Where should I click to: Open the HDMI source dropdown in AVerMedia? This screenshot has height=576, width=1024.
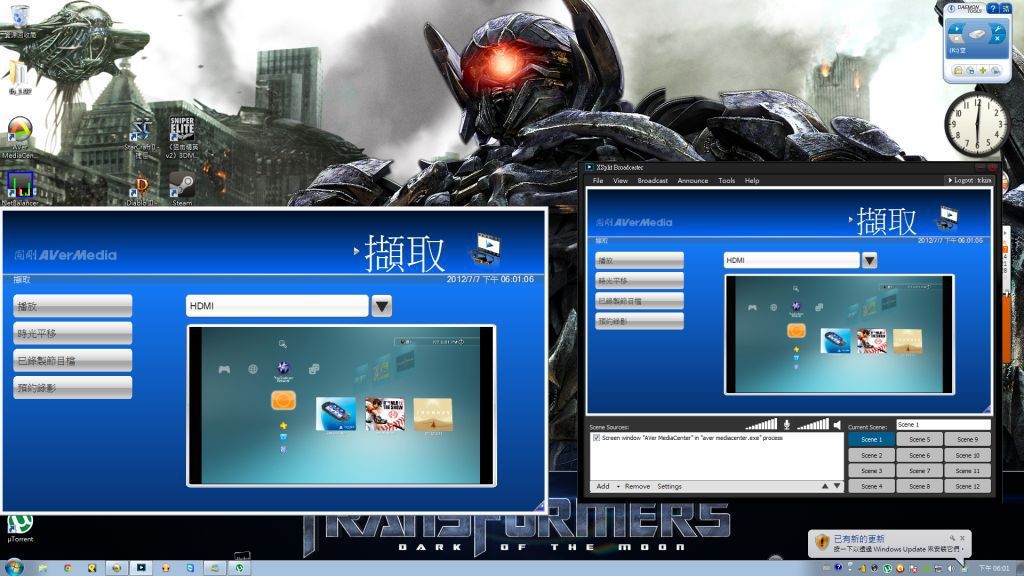point(381,306)
